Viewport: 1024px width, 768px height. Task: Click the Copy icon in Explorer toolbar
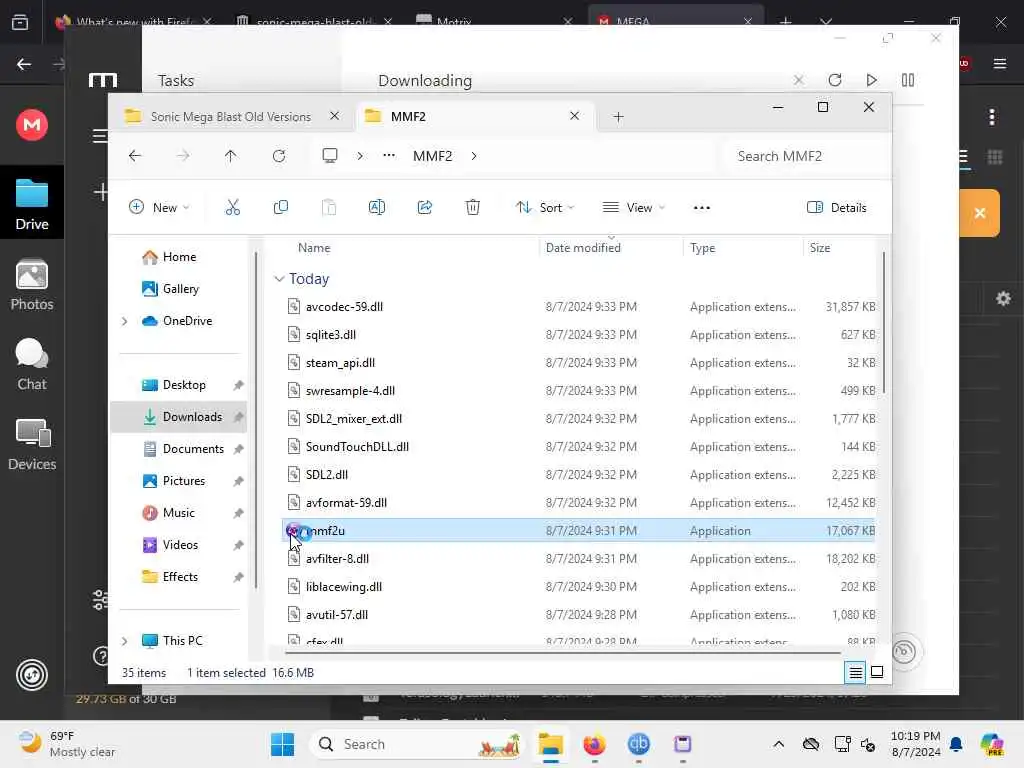pyautogui.click(x=281, y=208)
